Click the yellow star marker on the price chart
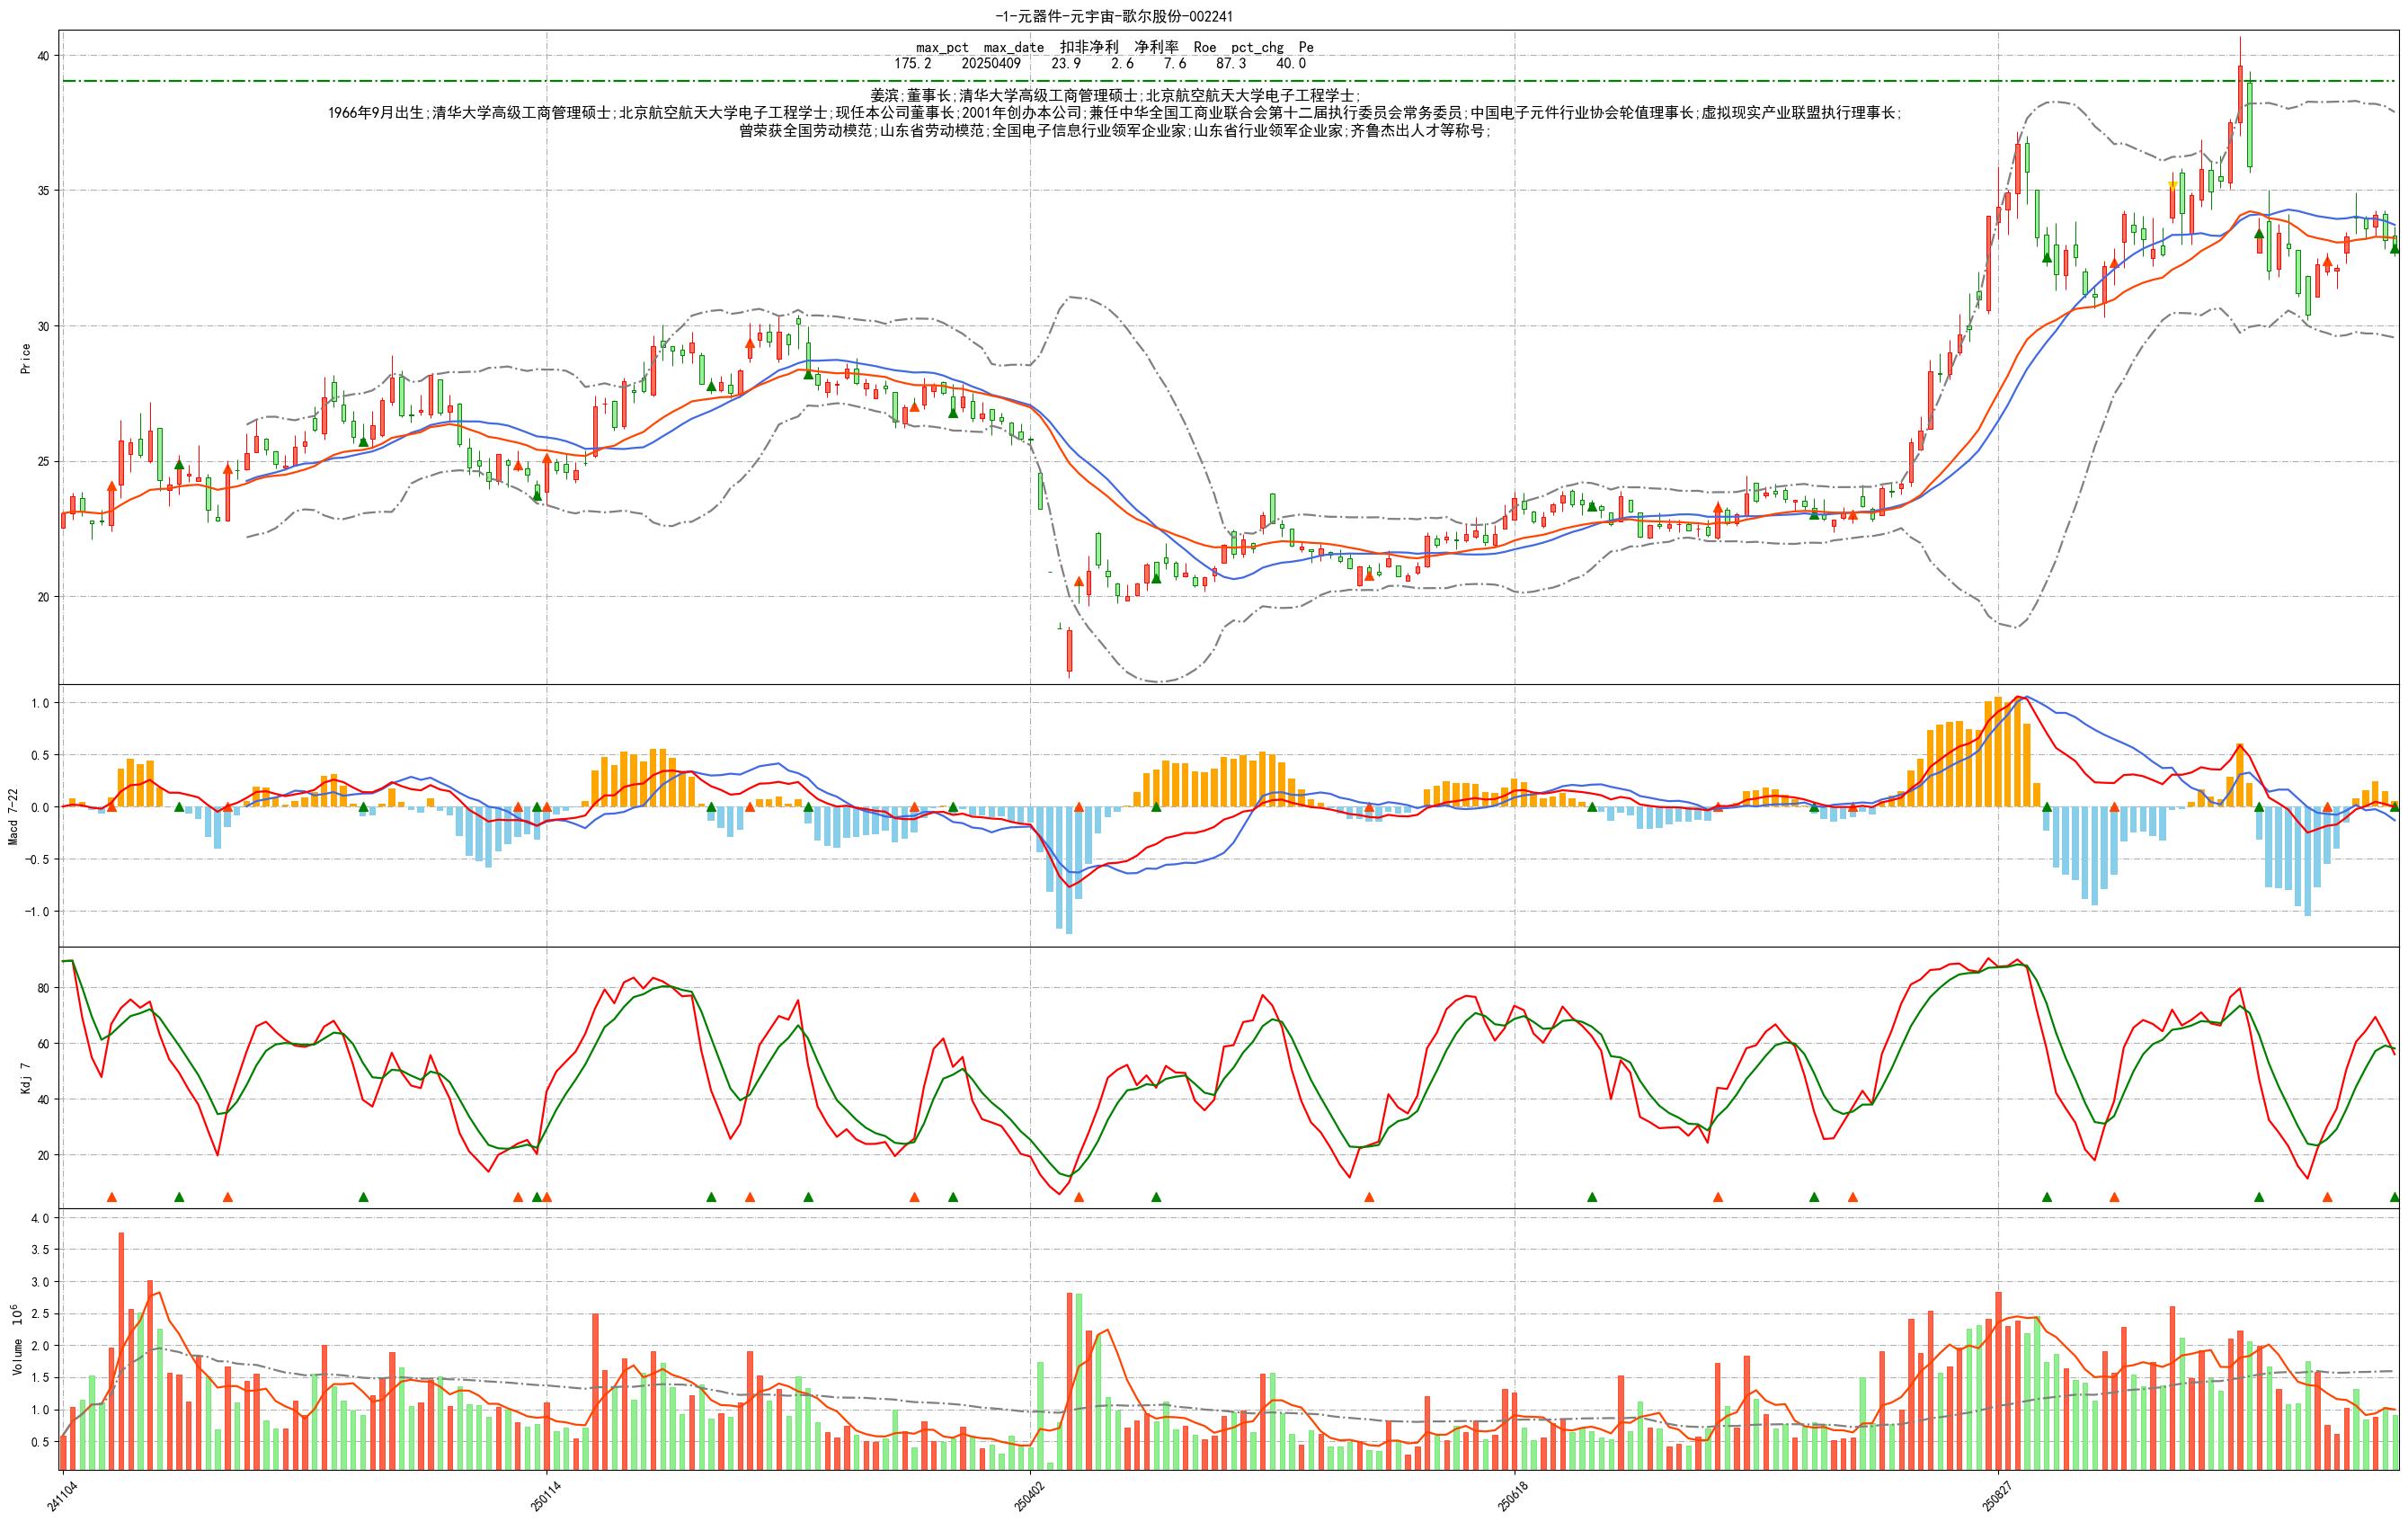 point(2172,184)
